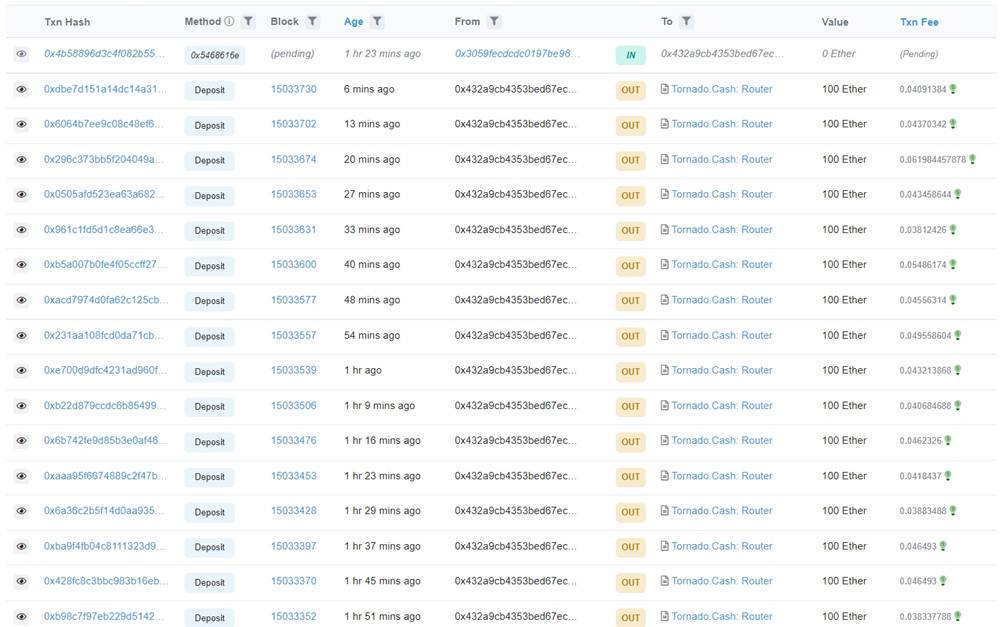Toggle eye preview for transaction 0x231aa108fcd0da71cb
Viewport: 1000px width, 627px height.
coord(22,336)
